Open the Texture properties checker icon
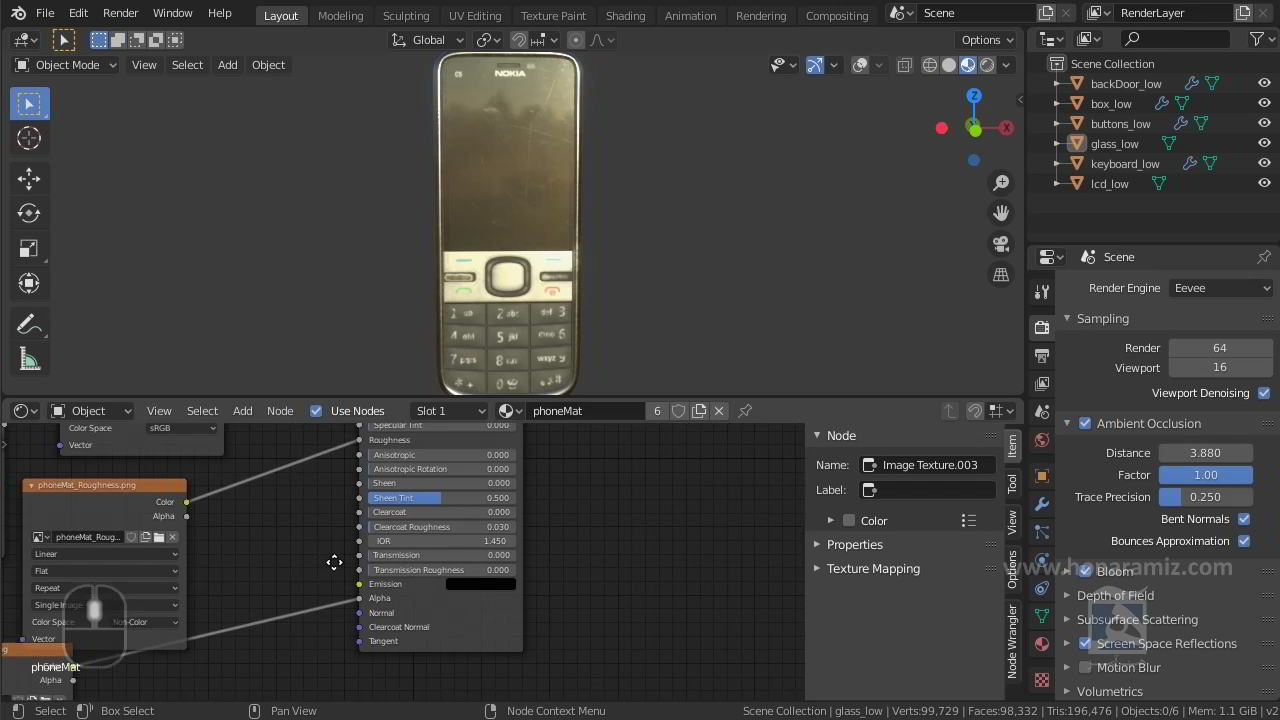This screenshot has height=720, width=1280. (1042, 680)
